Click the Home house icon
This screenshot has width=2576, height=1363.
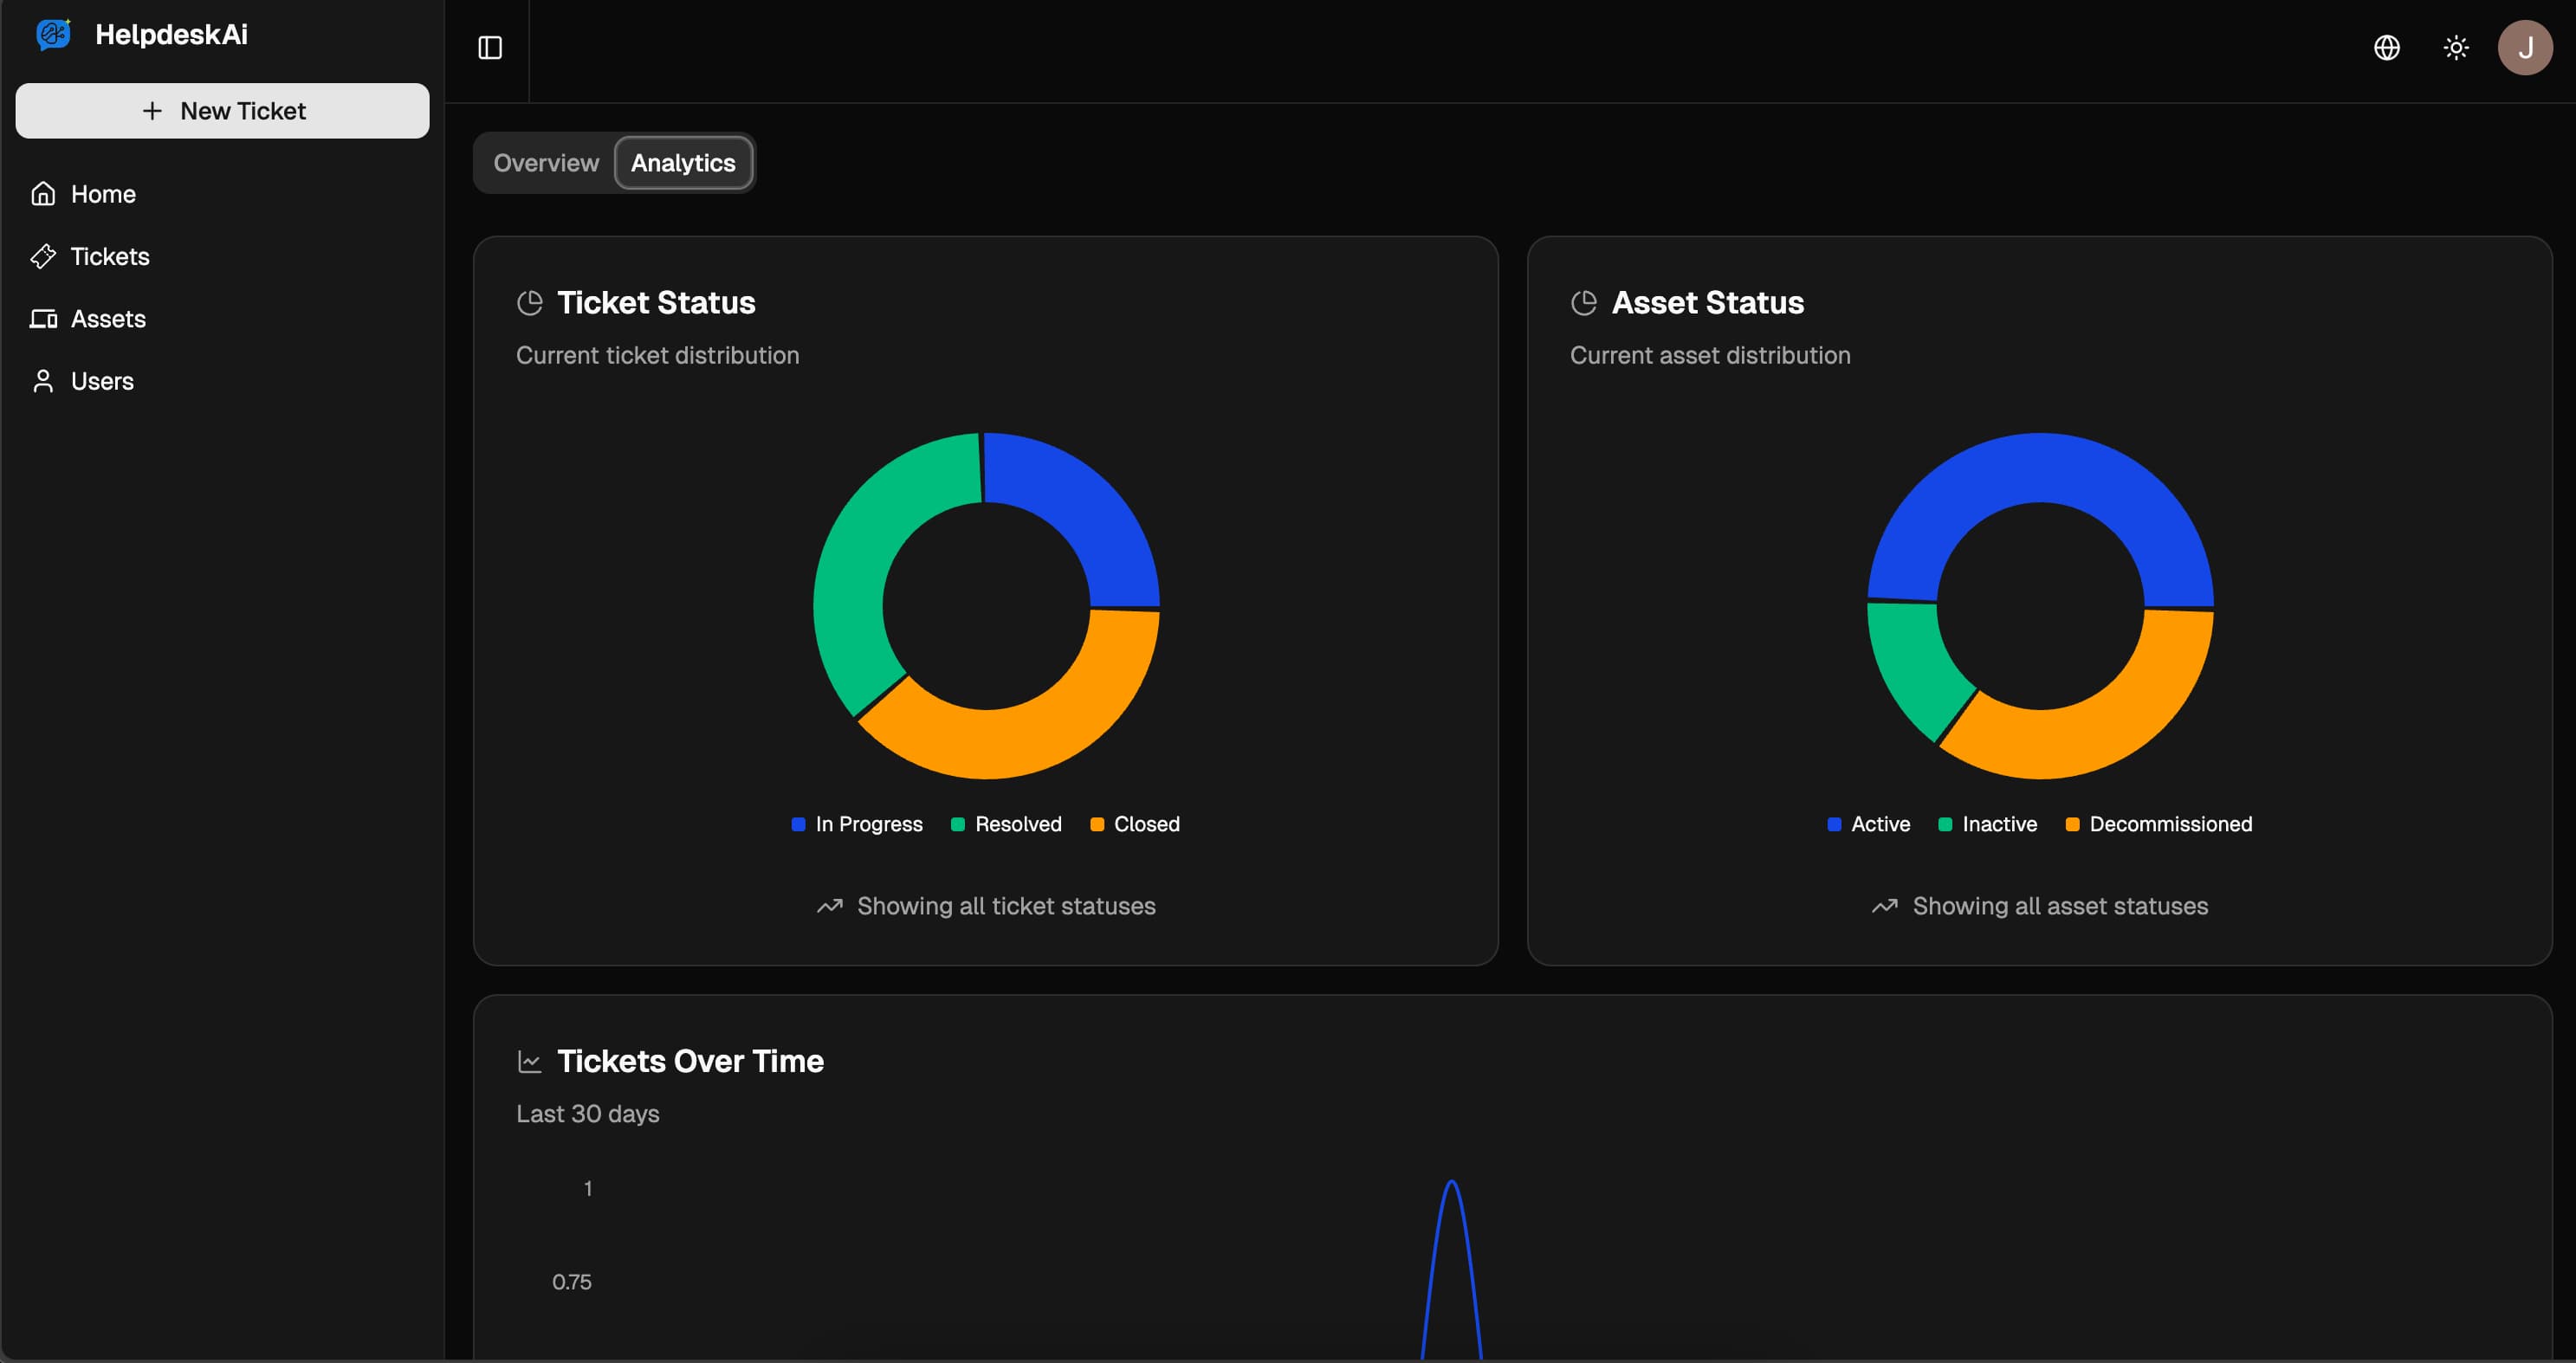tap(43, 193)
